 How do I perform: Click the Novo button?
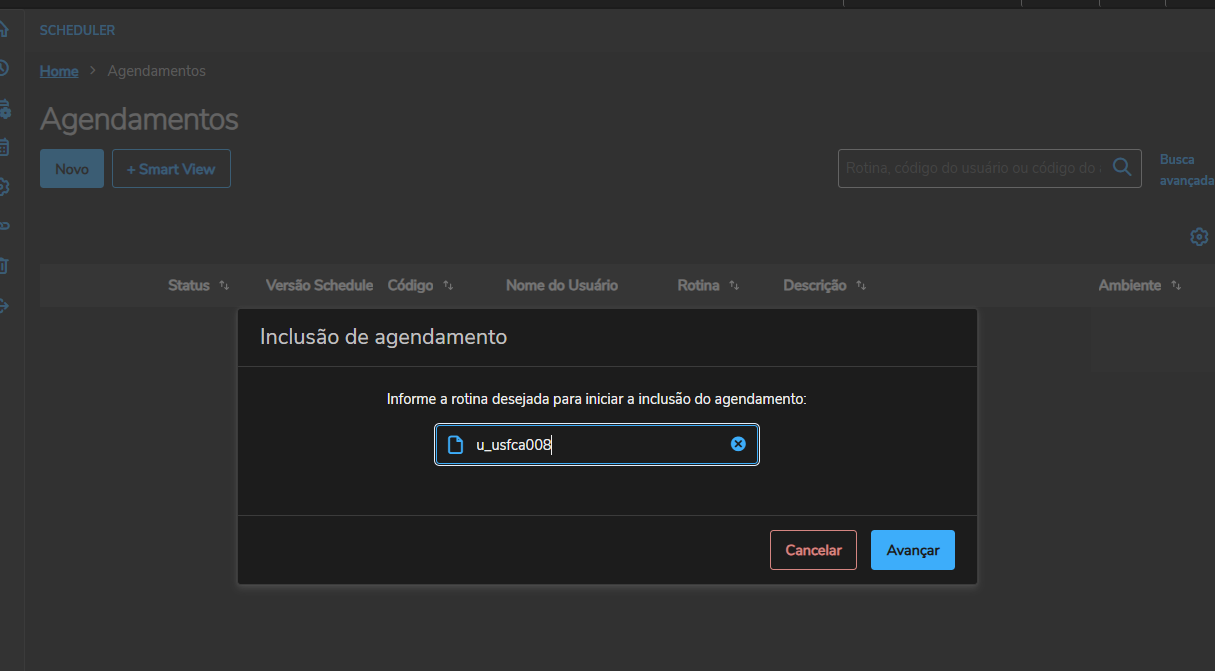pos(72,169)
